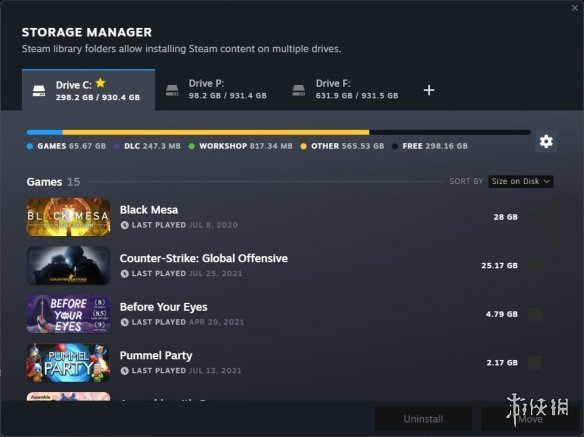Click the green WORKSHOP legend dot
The width and height of the screenshot is (584, 437).
[192, 146]
